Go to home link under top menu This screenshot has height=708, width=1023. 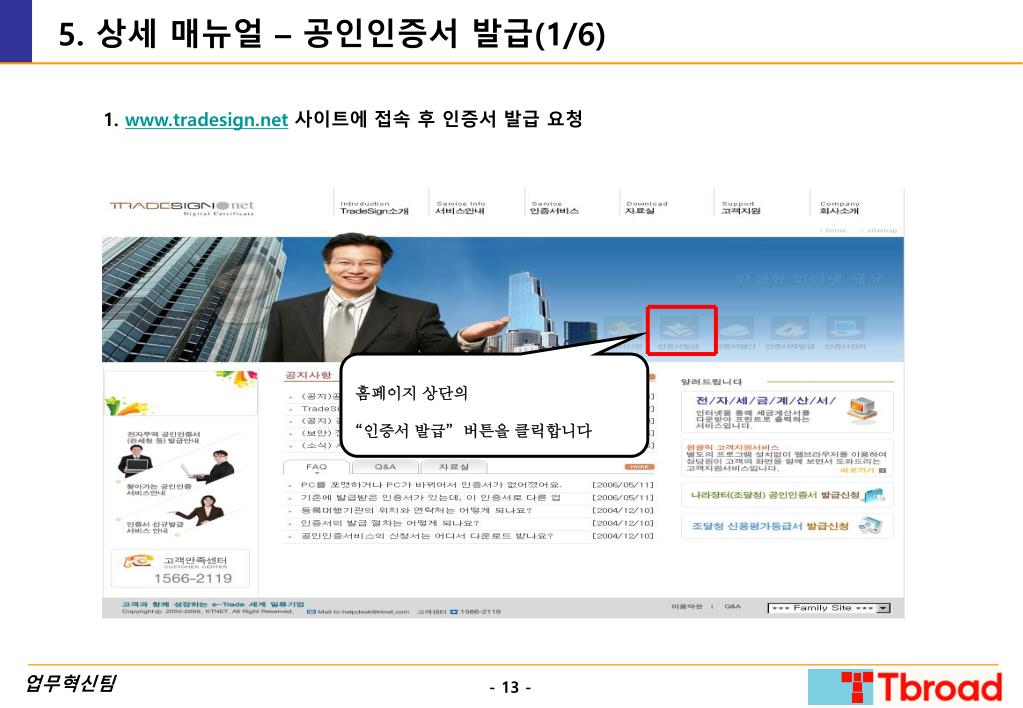click(834, 230)
